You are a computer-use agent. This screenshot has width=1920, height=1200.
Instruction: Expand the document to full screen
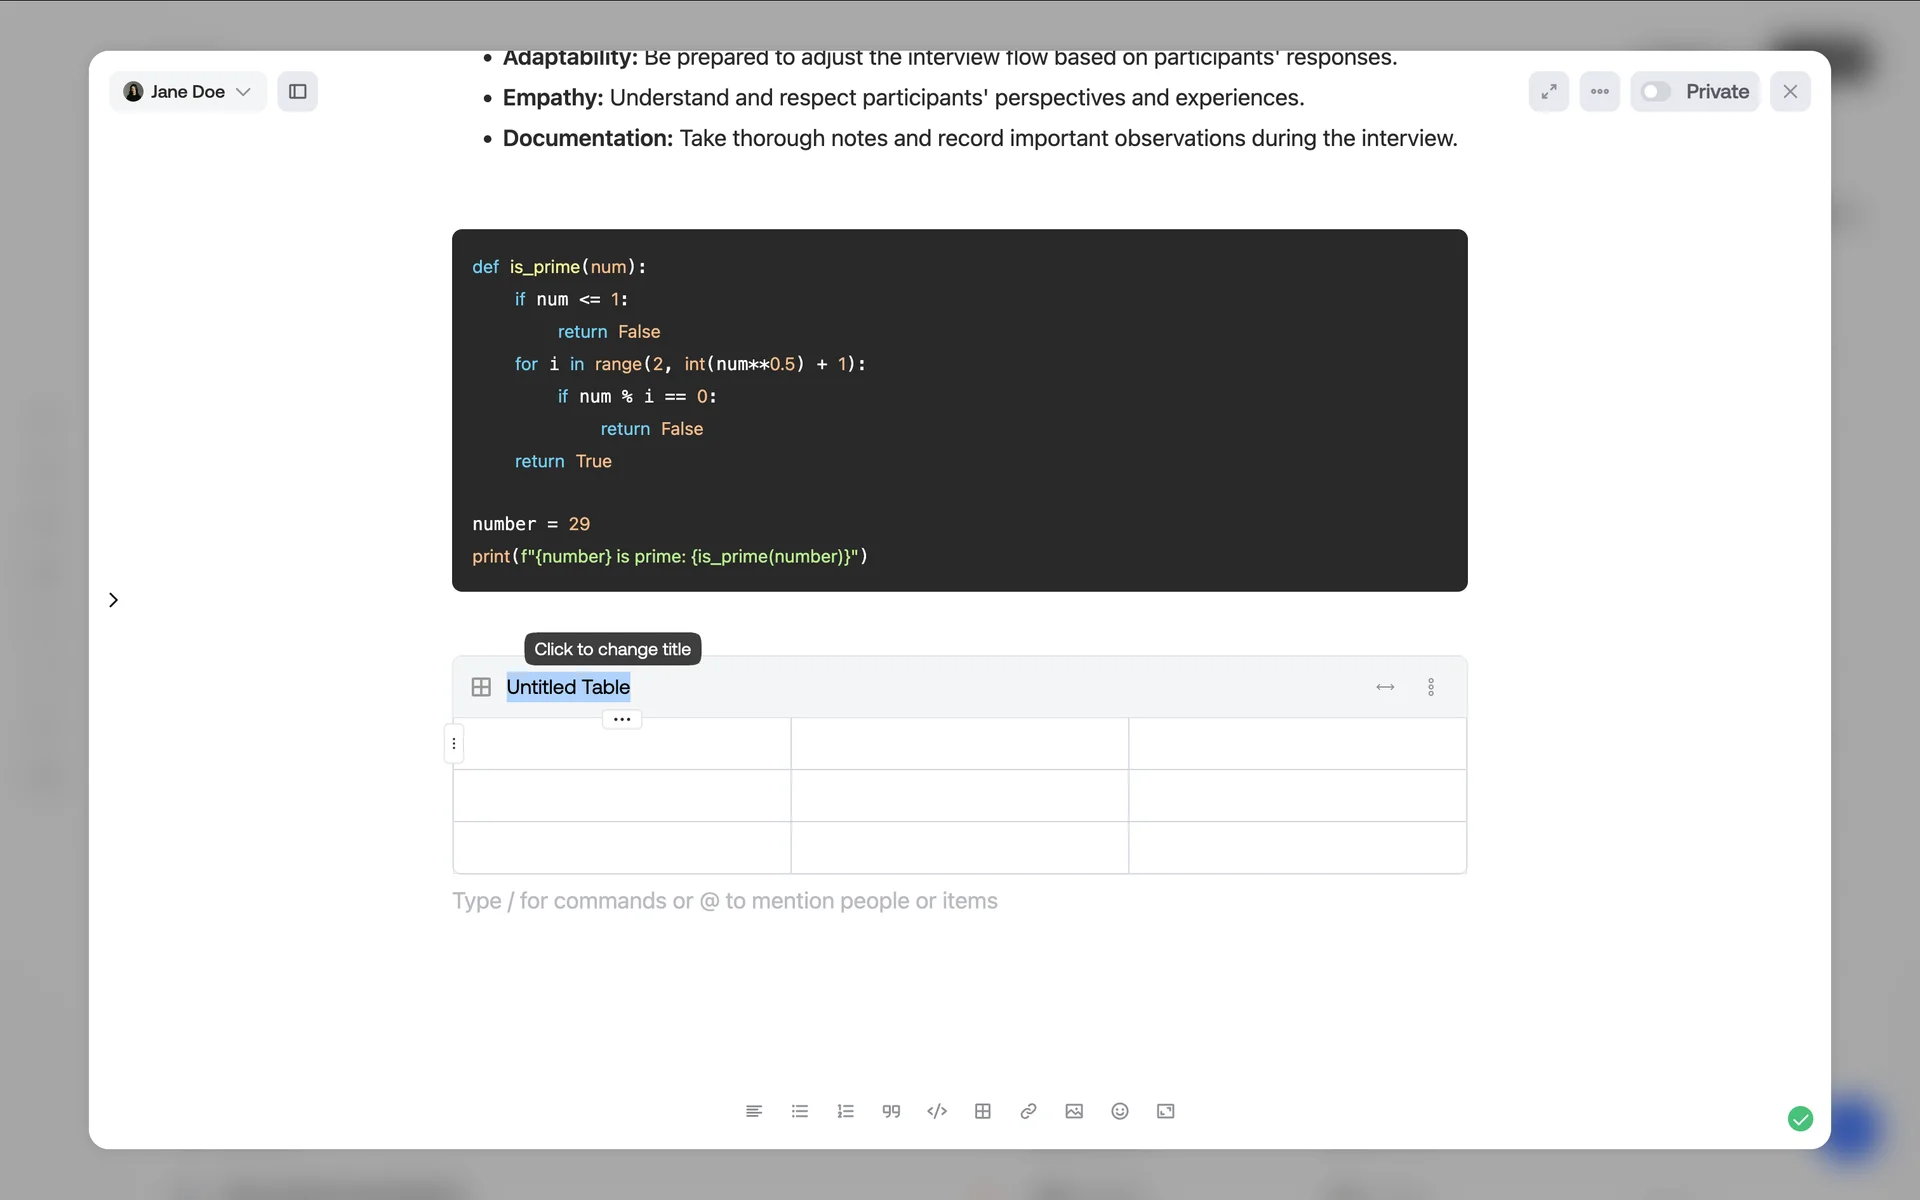[x=1549, y=92]
